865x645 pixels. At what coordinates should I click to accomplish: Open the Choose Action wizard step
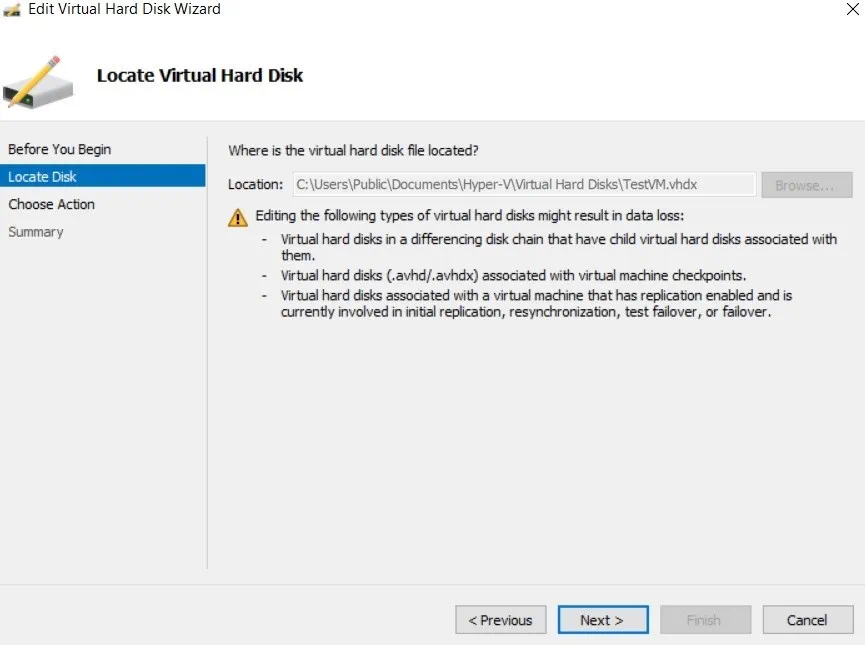point(52,204)
